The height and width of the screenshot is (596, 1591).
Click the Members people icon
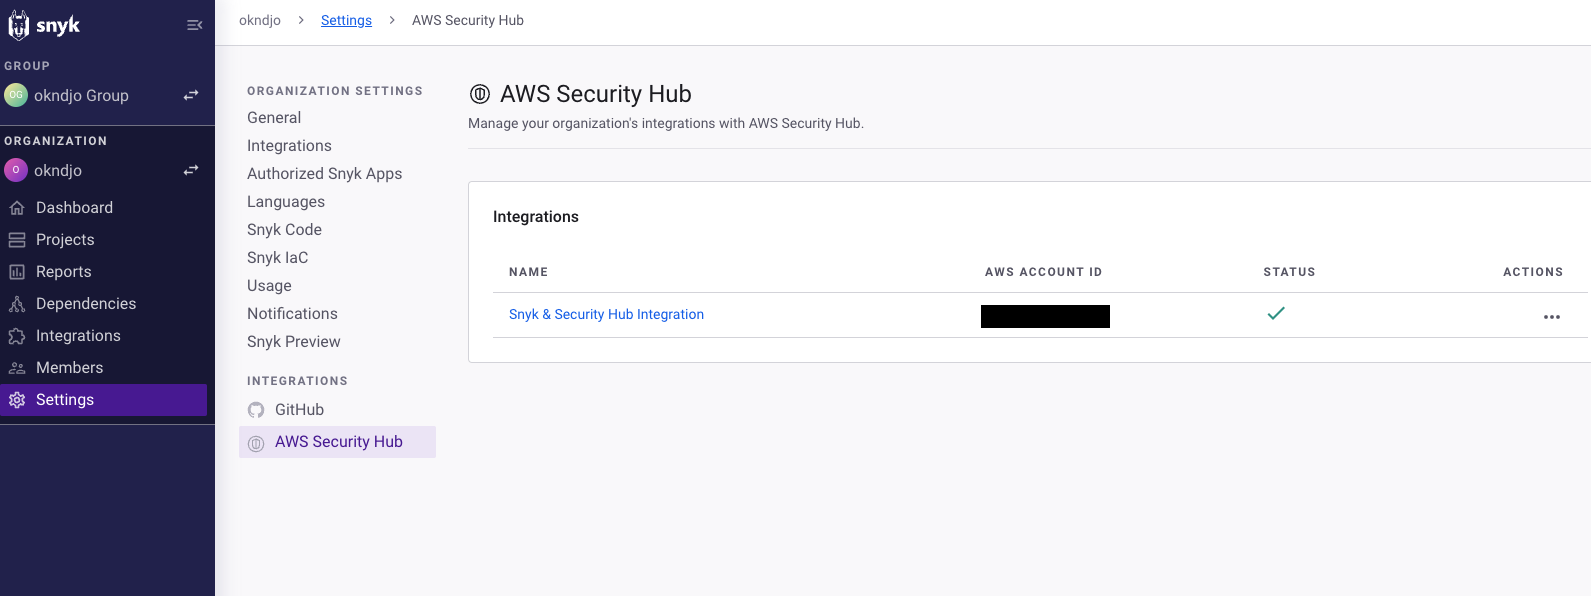coord(17,368)
